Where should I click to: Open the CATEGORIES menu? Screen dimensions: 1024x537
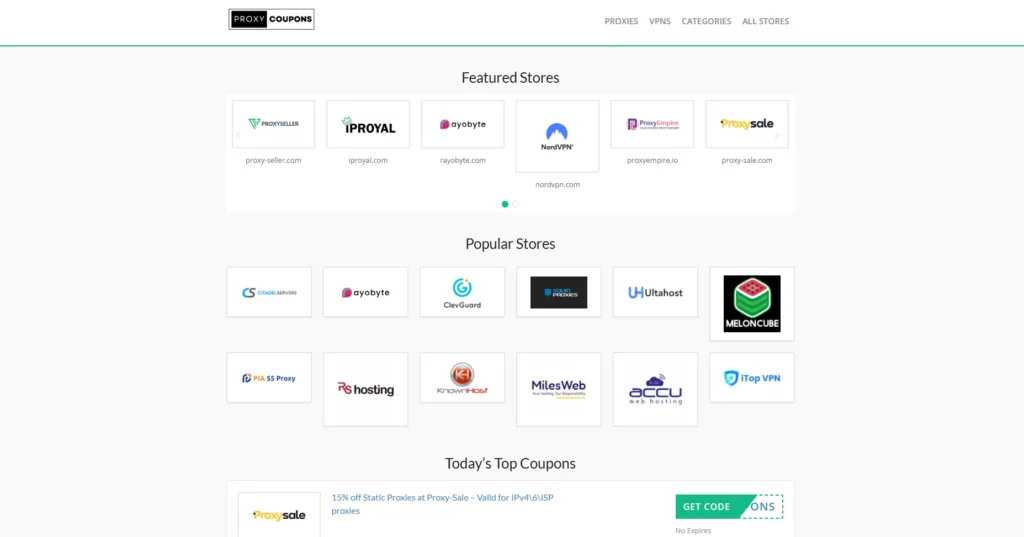coord(706,21)
